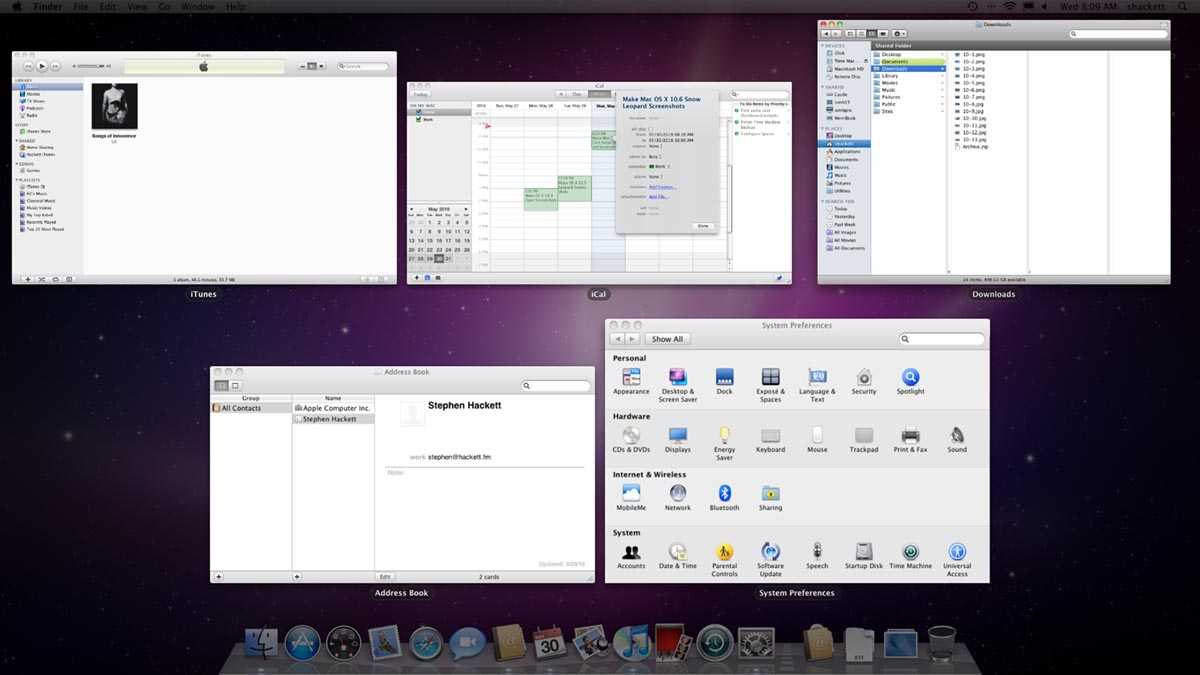Open the Window menu in menu bar

click(197, 7)
